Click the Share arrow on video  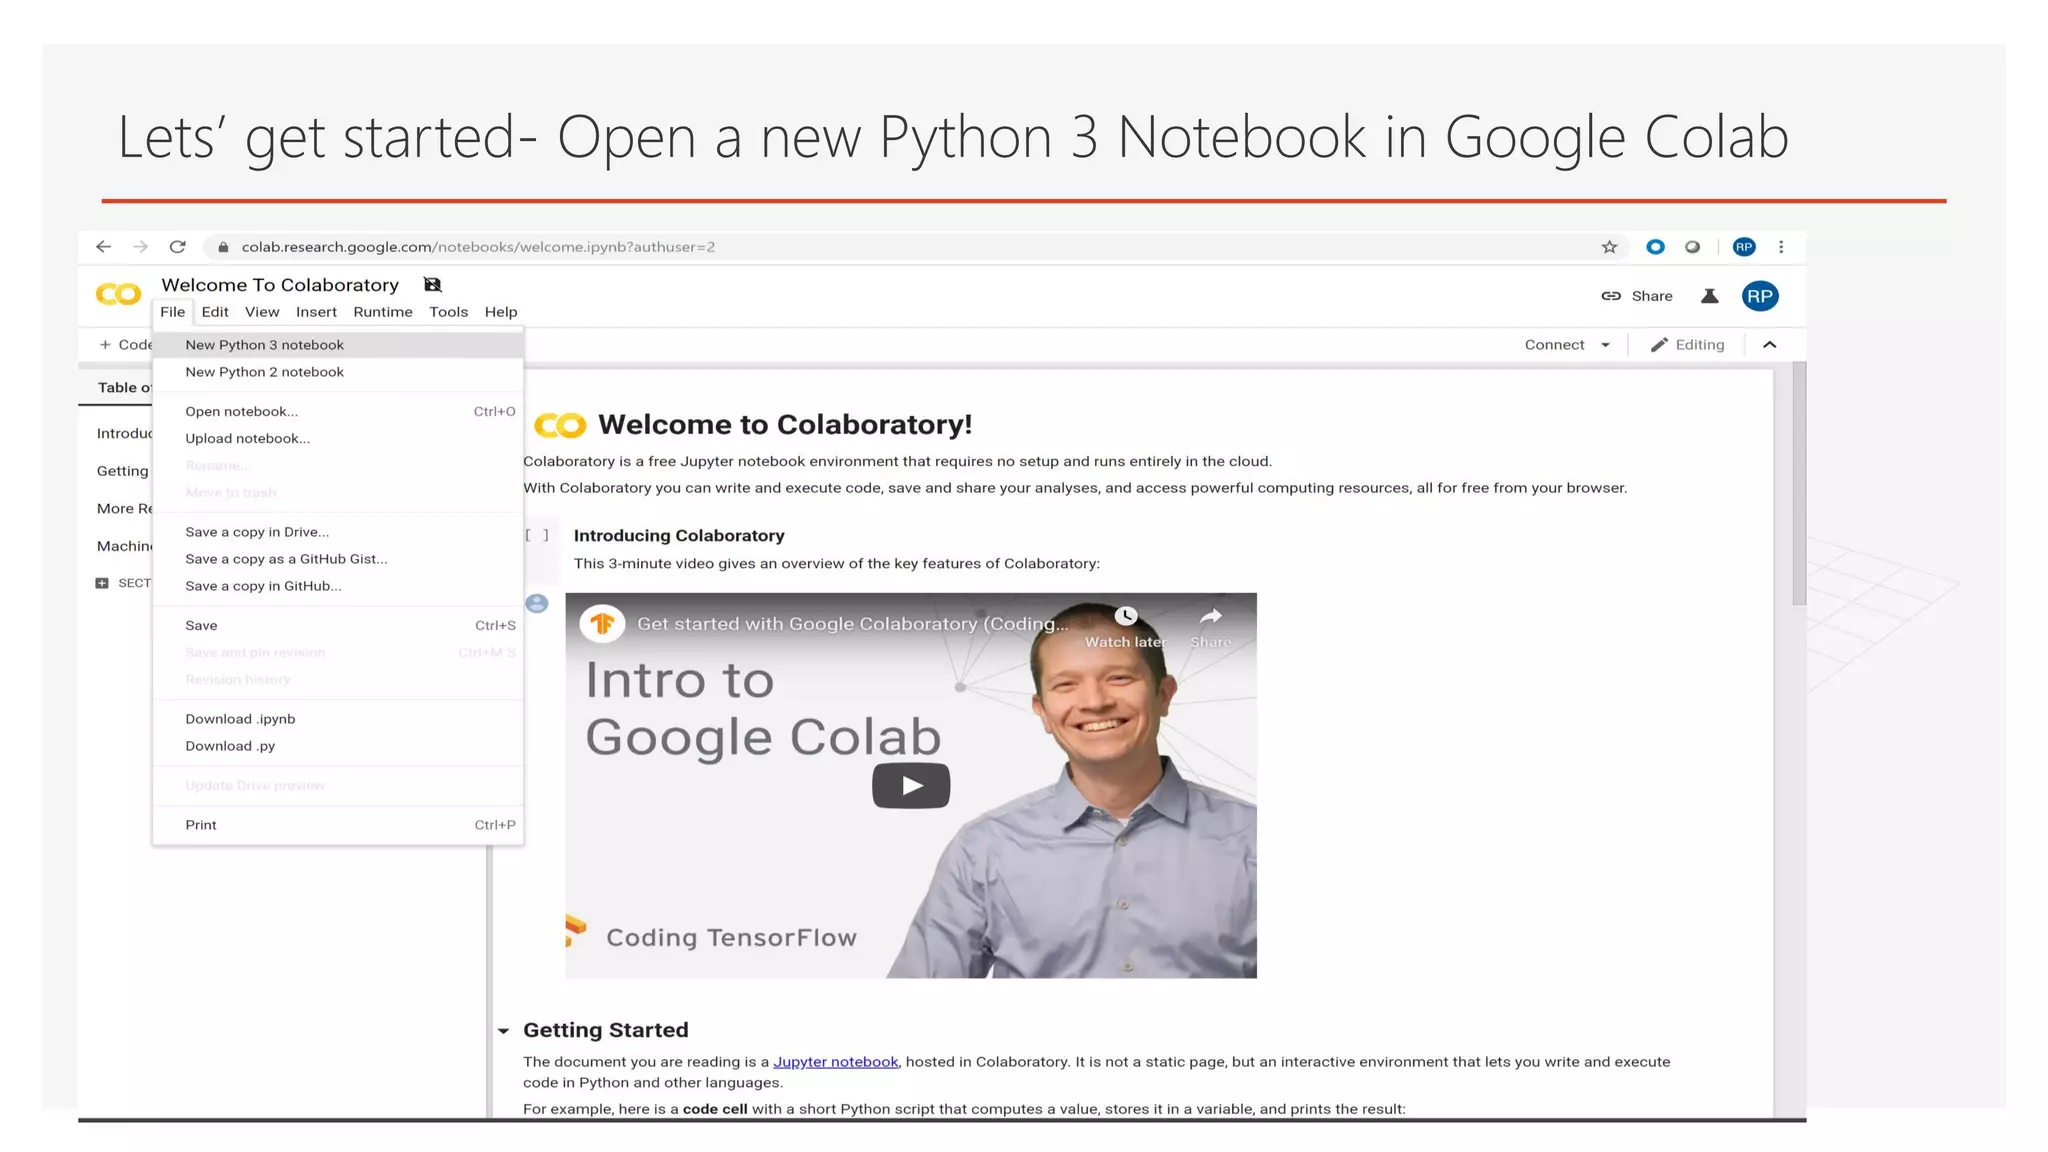[1211, 616]
